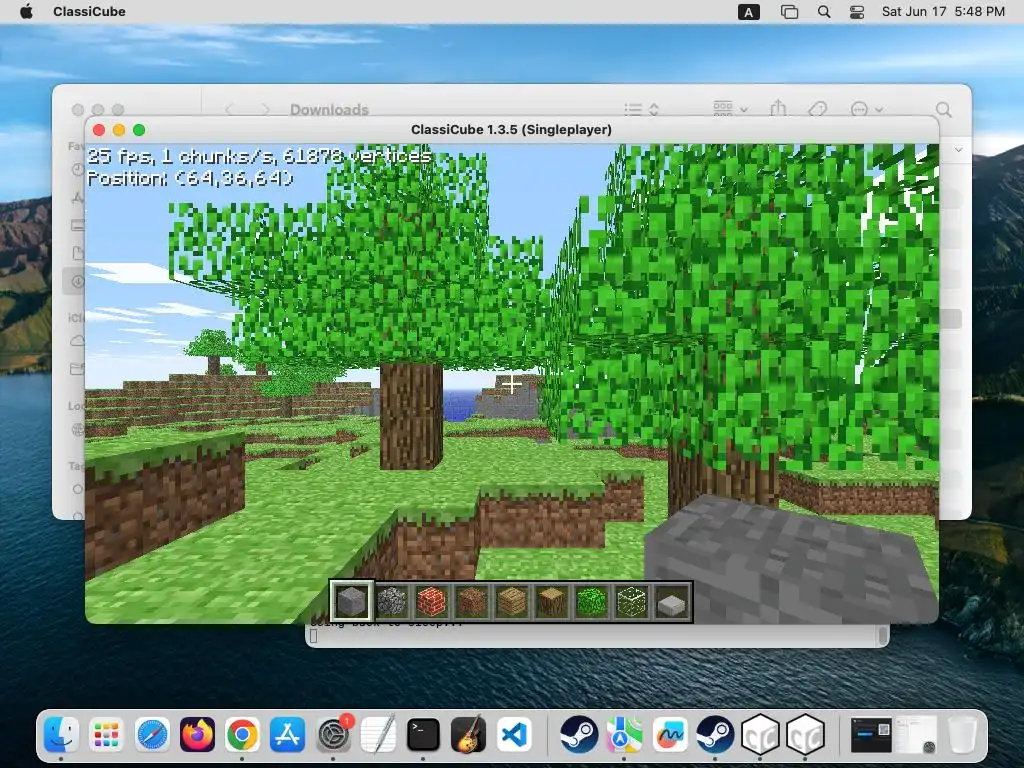Click the Steam icon next to Freeform
The height and width of the screenshot is (768, 1024).
[714, 734]
